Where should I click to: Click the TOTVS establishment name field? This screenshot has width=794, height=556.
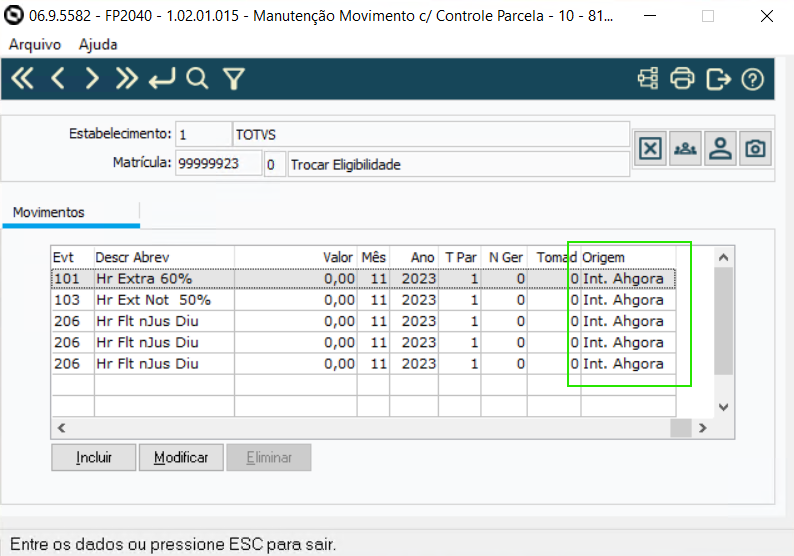click(431, 134)
